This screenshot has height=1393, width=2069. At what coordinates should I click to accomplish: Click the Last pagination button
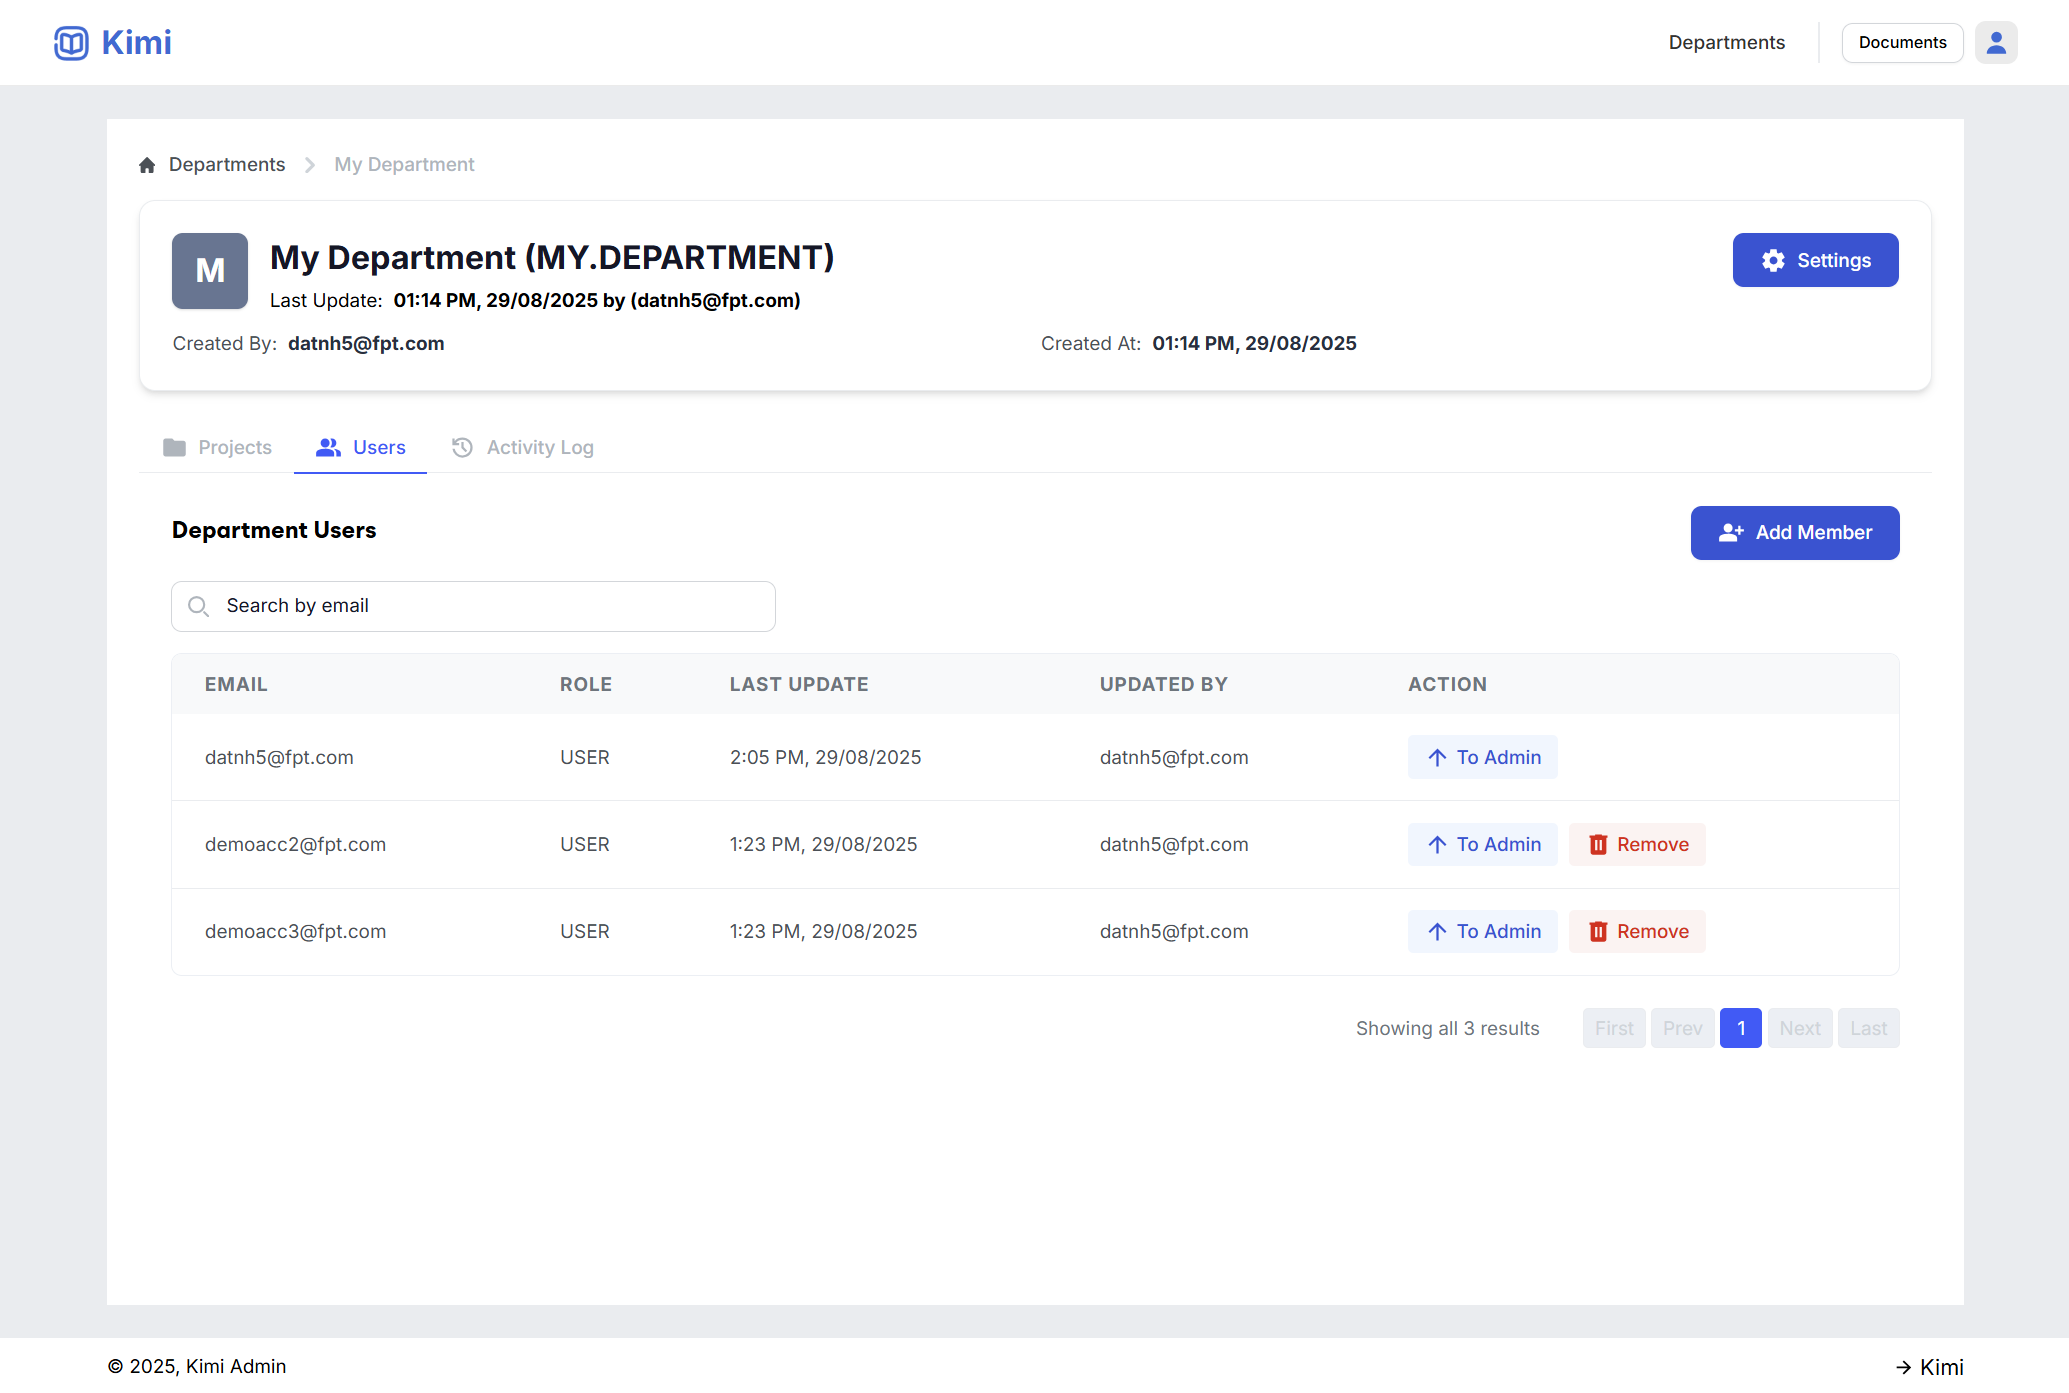click(x=1868, y=1028)
